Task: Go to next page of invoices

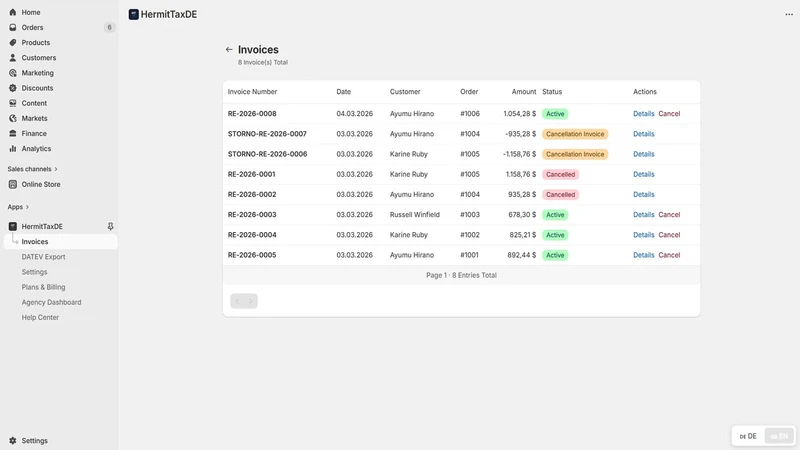Action: [x=251, y=301]
